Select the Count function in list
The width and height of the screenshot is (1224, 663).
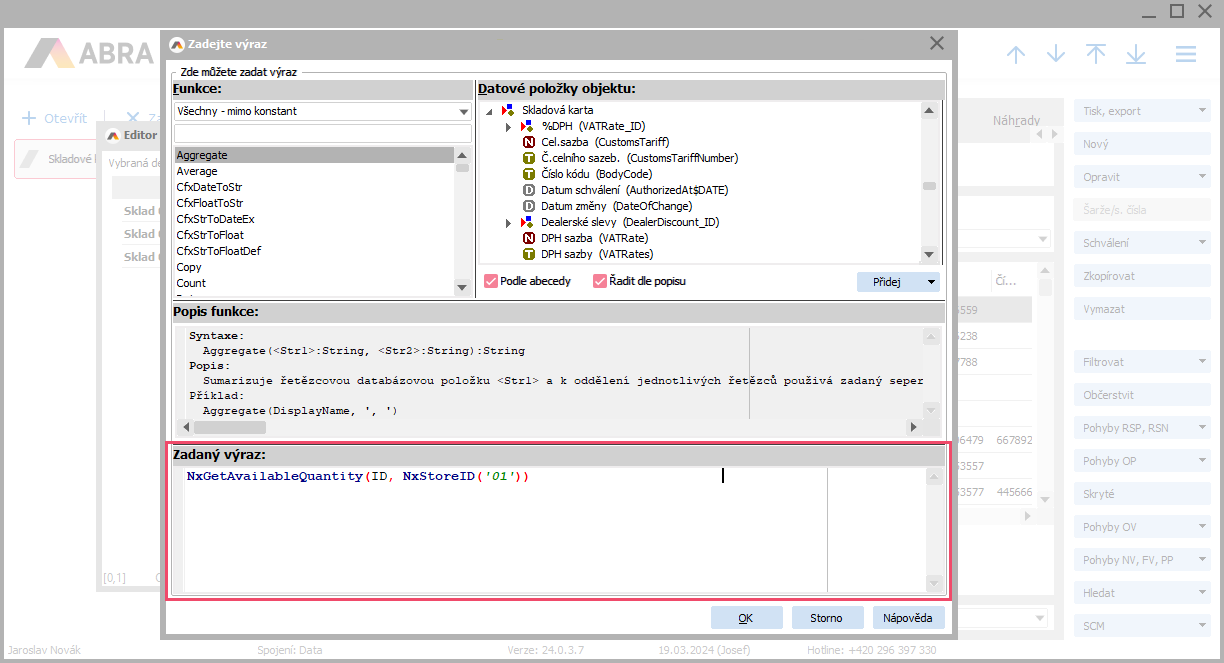(x=314, y=283)
